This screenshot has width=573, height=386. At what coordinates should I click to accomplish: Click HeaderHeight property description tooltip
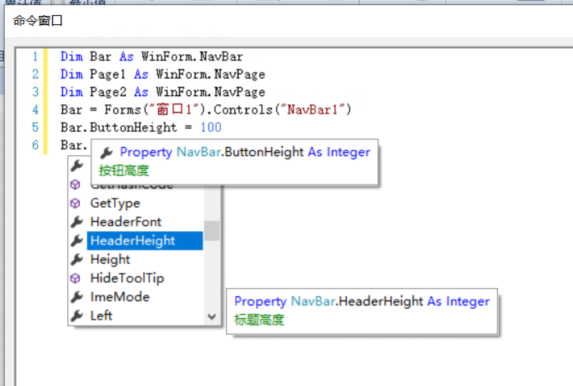pos(362,311)
